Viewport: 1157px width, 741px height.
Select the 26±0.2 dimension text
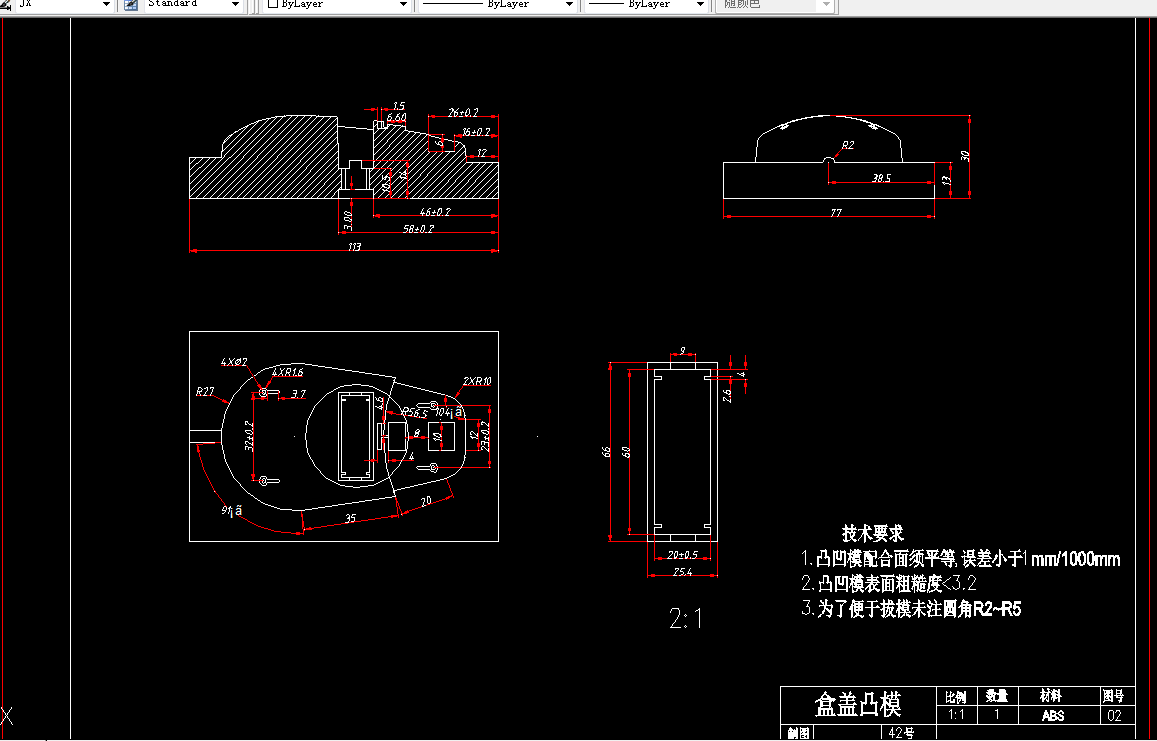[x=463, y=113]
